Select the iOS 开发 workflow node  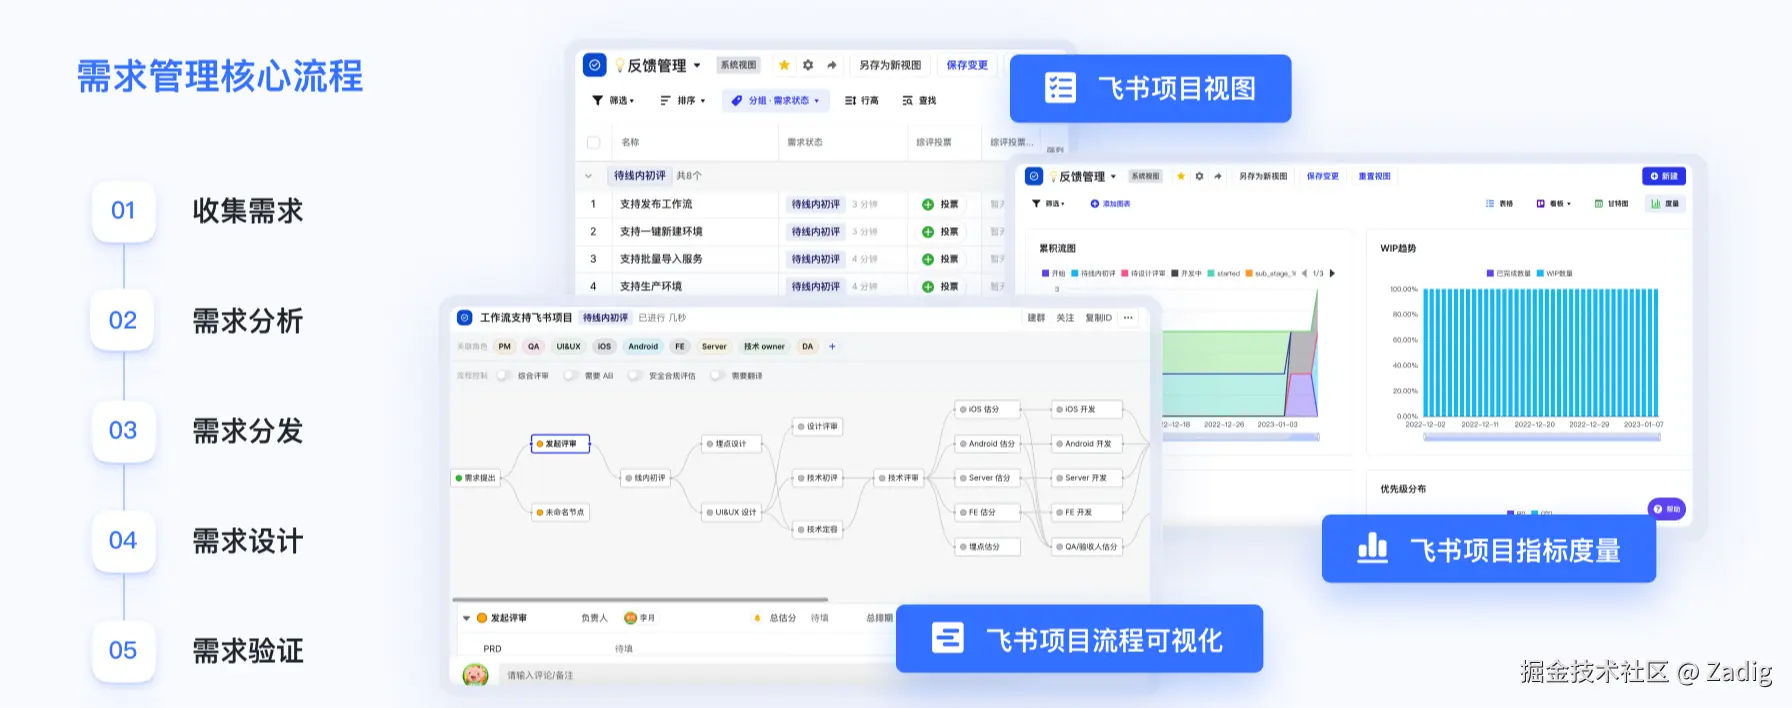pos(1088,409)
